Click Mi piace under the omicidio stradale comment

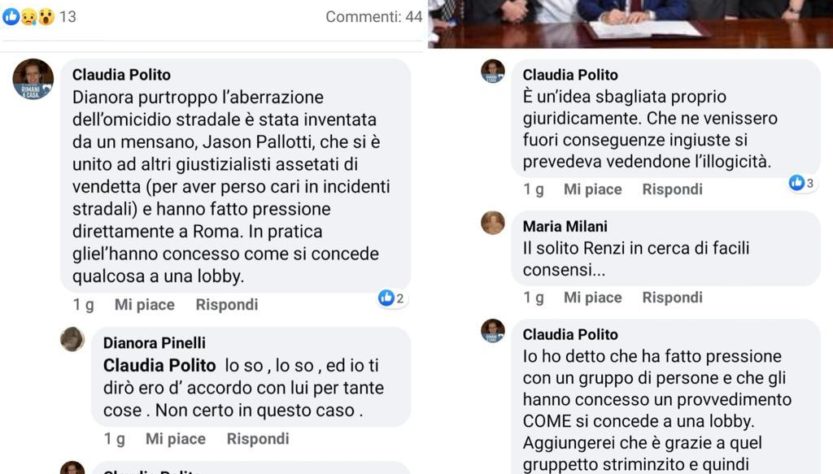[144, 304]
